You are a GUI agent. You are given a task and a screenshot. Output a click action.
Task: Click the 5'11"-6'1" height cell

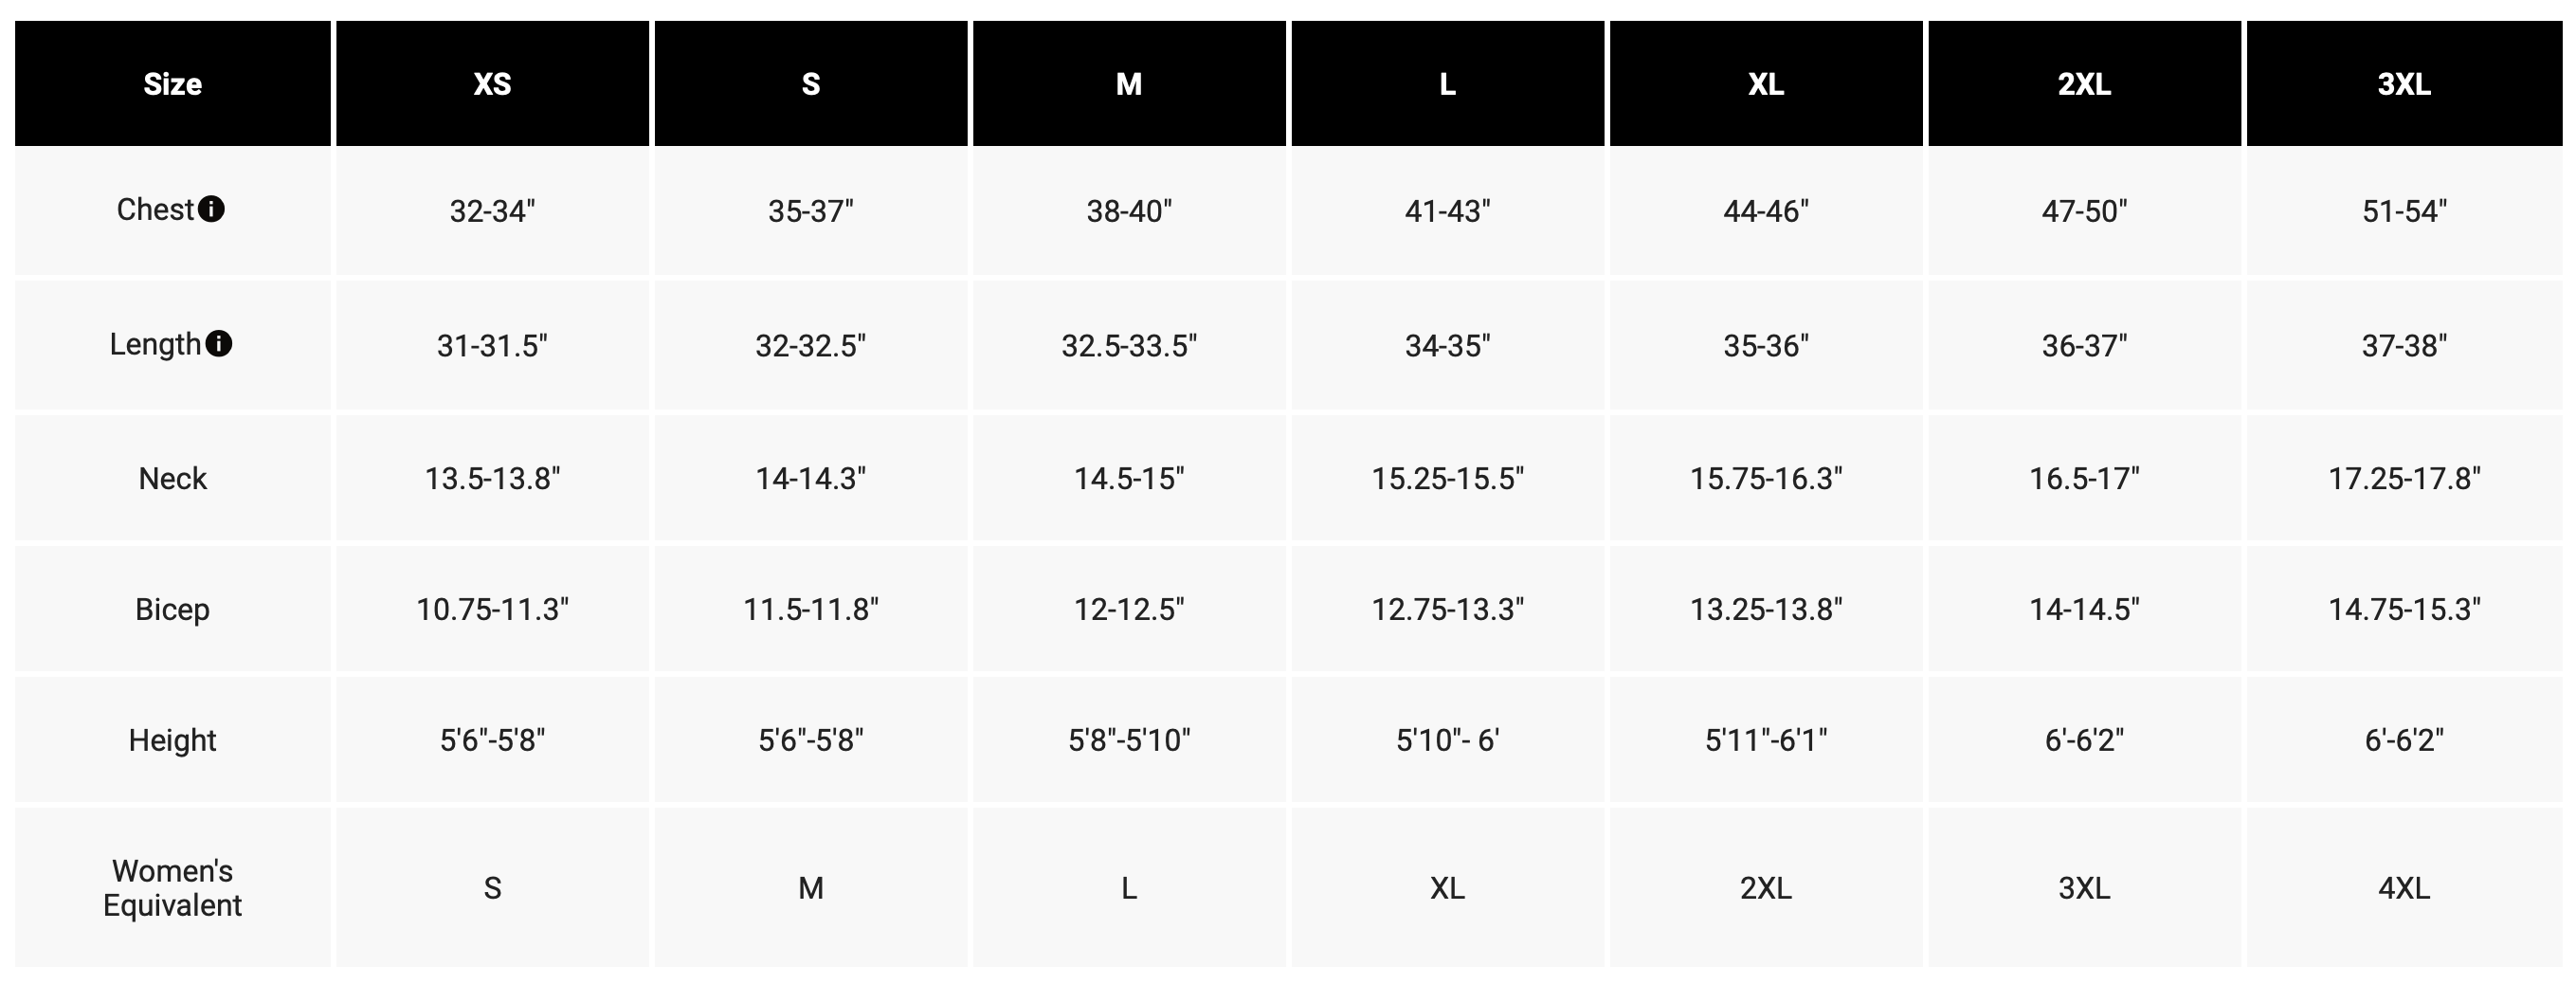pos(1766,740)
